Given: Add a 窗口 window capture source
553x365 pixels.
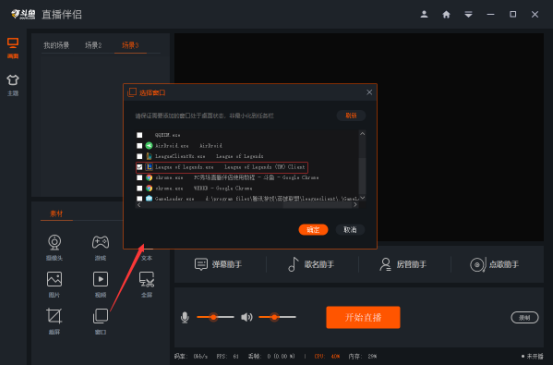Looking at the screenshot, I should pyautogui.click(x=101, y=321).
